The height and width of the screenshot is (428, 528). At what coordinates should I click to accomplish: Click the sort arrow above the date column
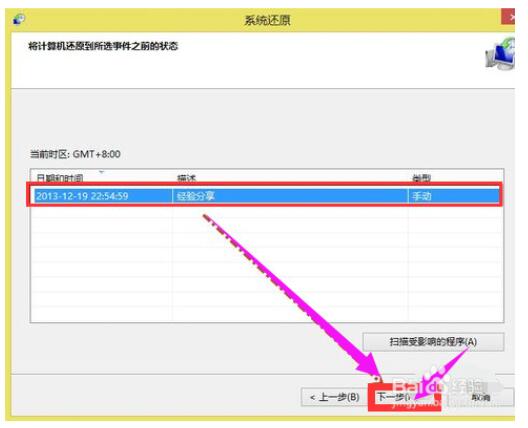(x=101, y=172)
